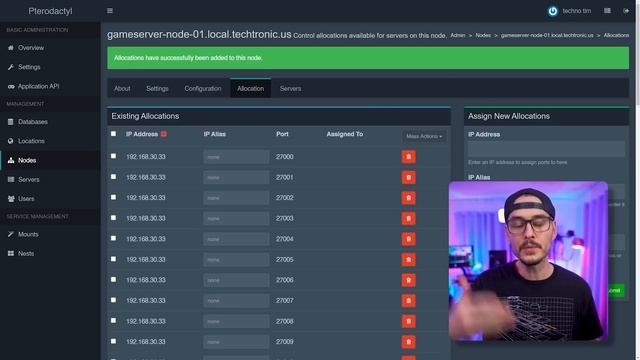Click the new allocation IP Address field
Screen dimensions: 640x360
pos(546,149)
